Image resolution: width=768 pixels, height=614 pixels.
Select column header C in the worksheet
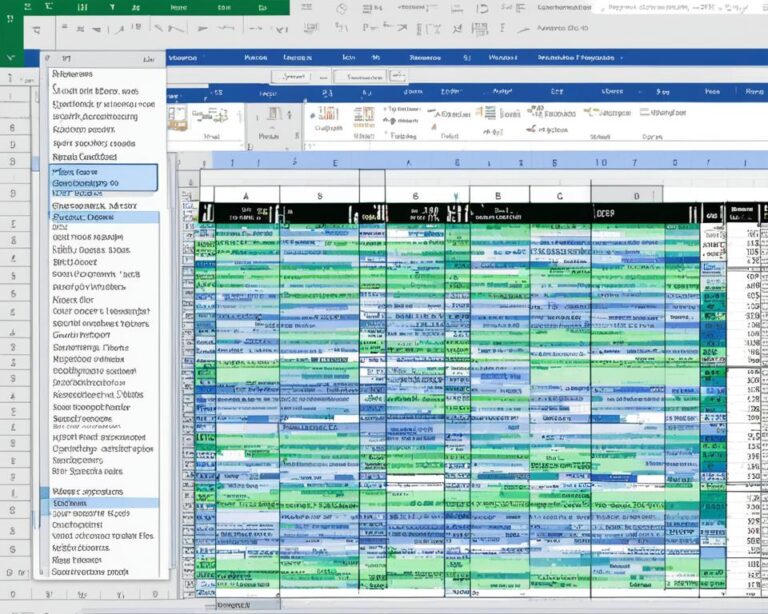click(559, 196)
